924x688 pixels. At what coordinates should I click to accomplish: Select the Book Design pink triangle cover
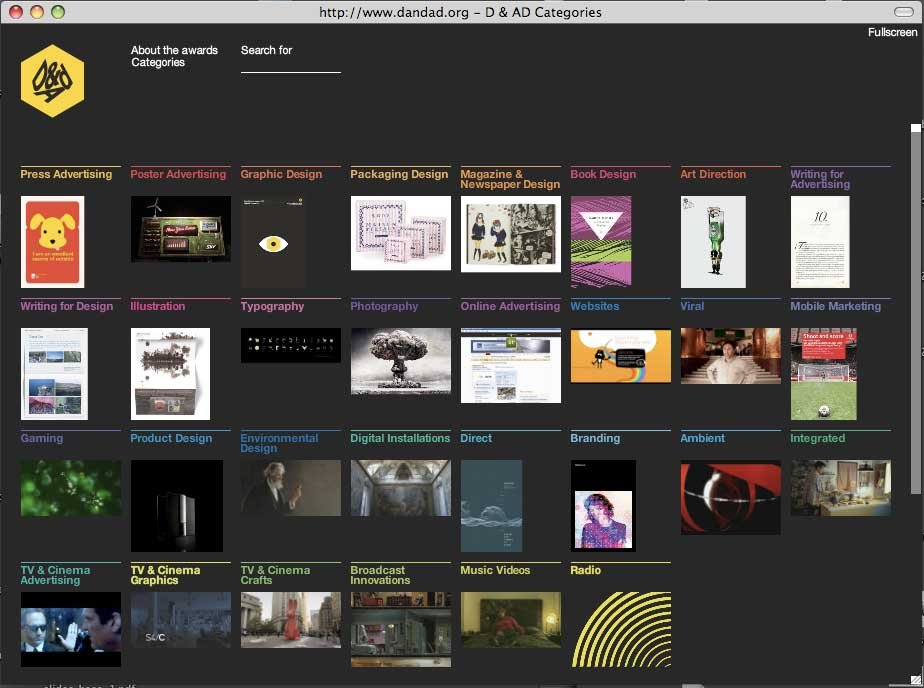[x=600, y=241]
